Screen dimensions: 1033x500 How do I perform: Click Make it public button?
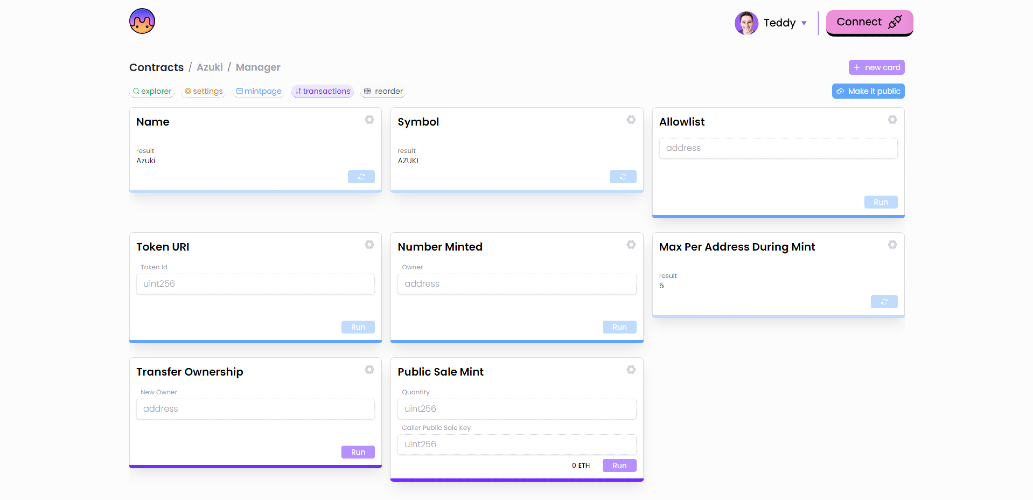point(868,91)
